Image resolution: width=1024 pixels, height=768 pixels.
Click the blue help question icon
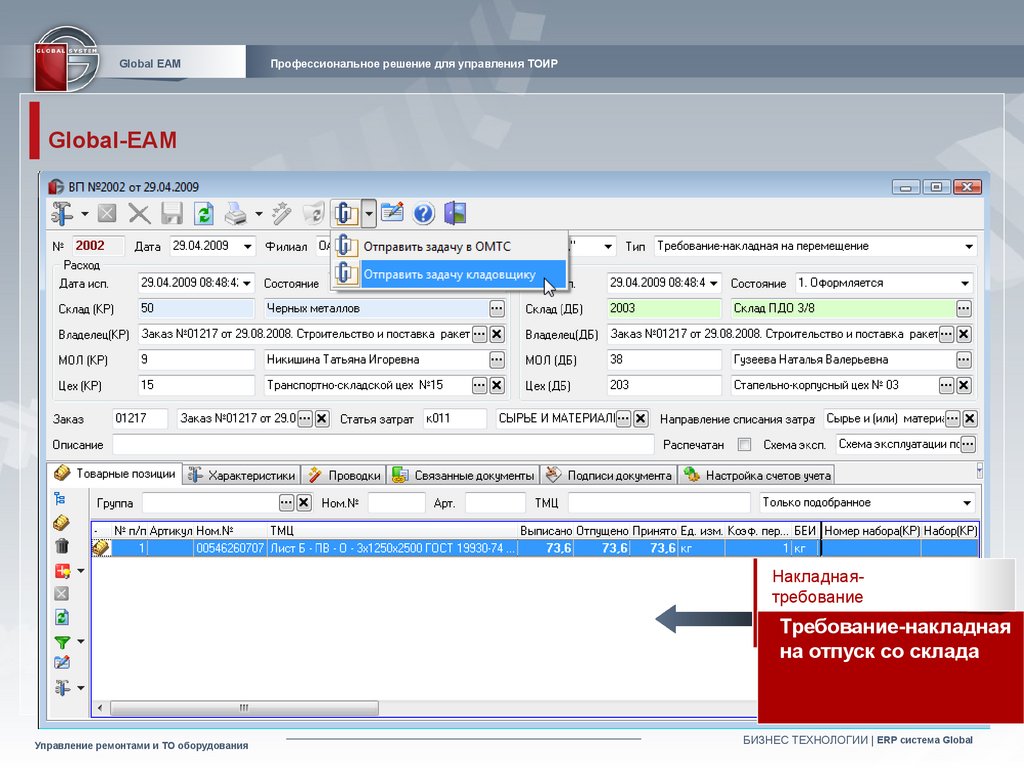(x=424, y=214)
